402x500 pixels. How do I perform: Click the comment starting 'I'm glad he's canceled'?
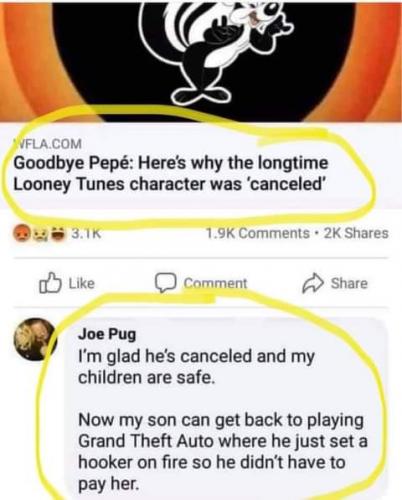(x=196, y=367)
